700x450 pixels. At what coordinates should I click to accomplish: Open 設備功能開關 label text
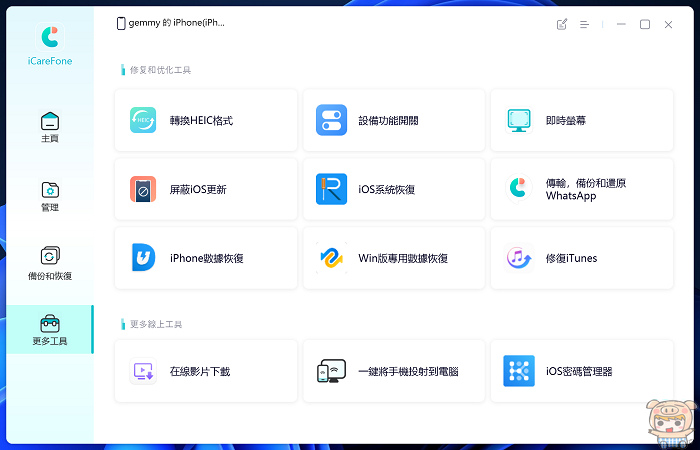(x=388, y=121)
